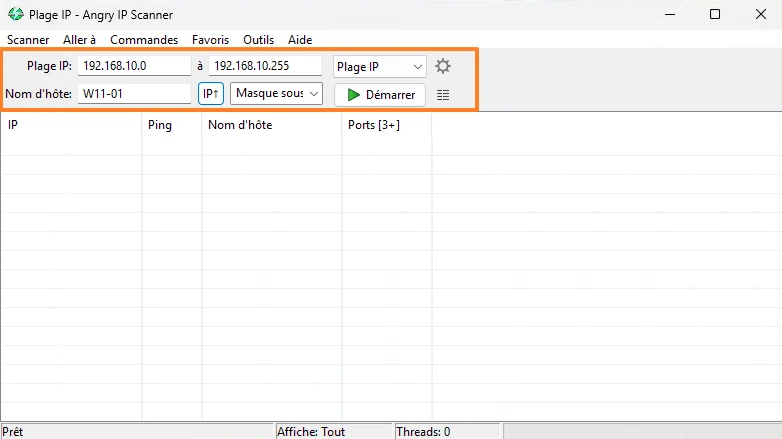
Task: Open preferences with the gear icon
Action: (x=443, y=66)
